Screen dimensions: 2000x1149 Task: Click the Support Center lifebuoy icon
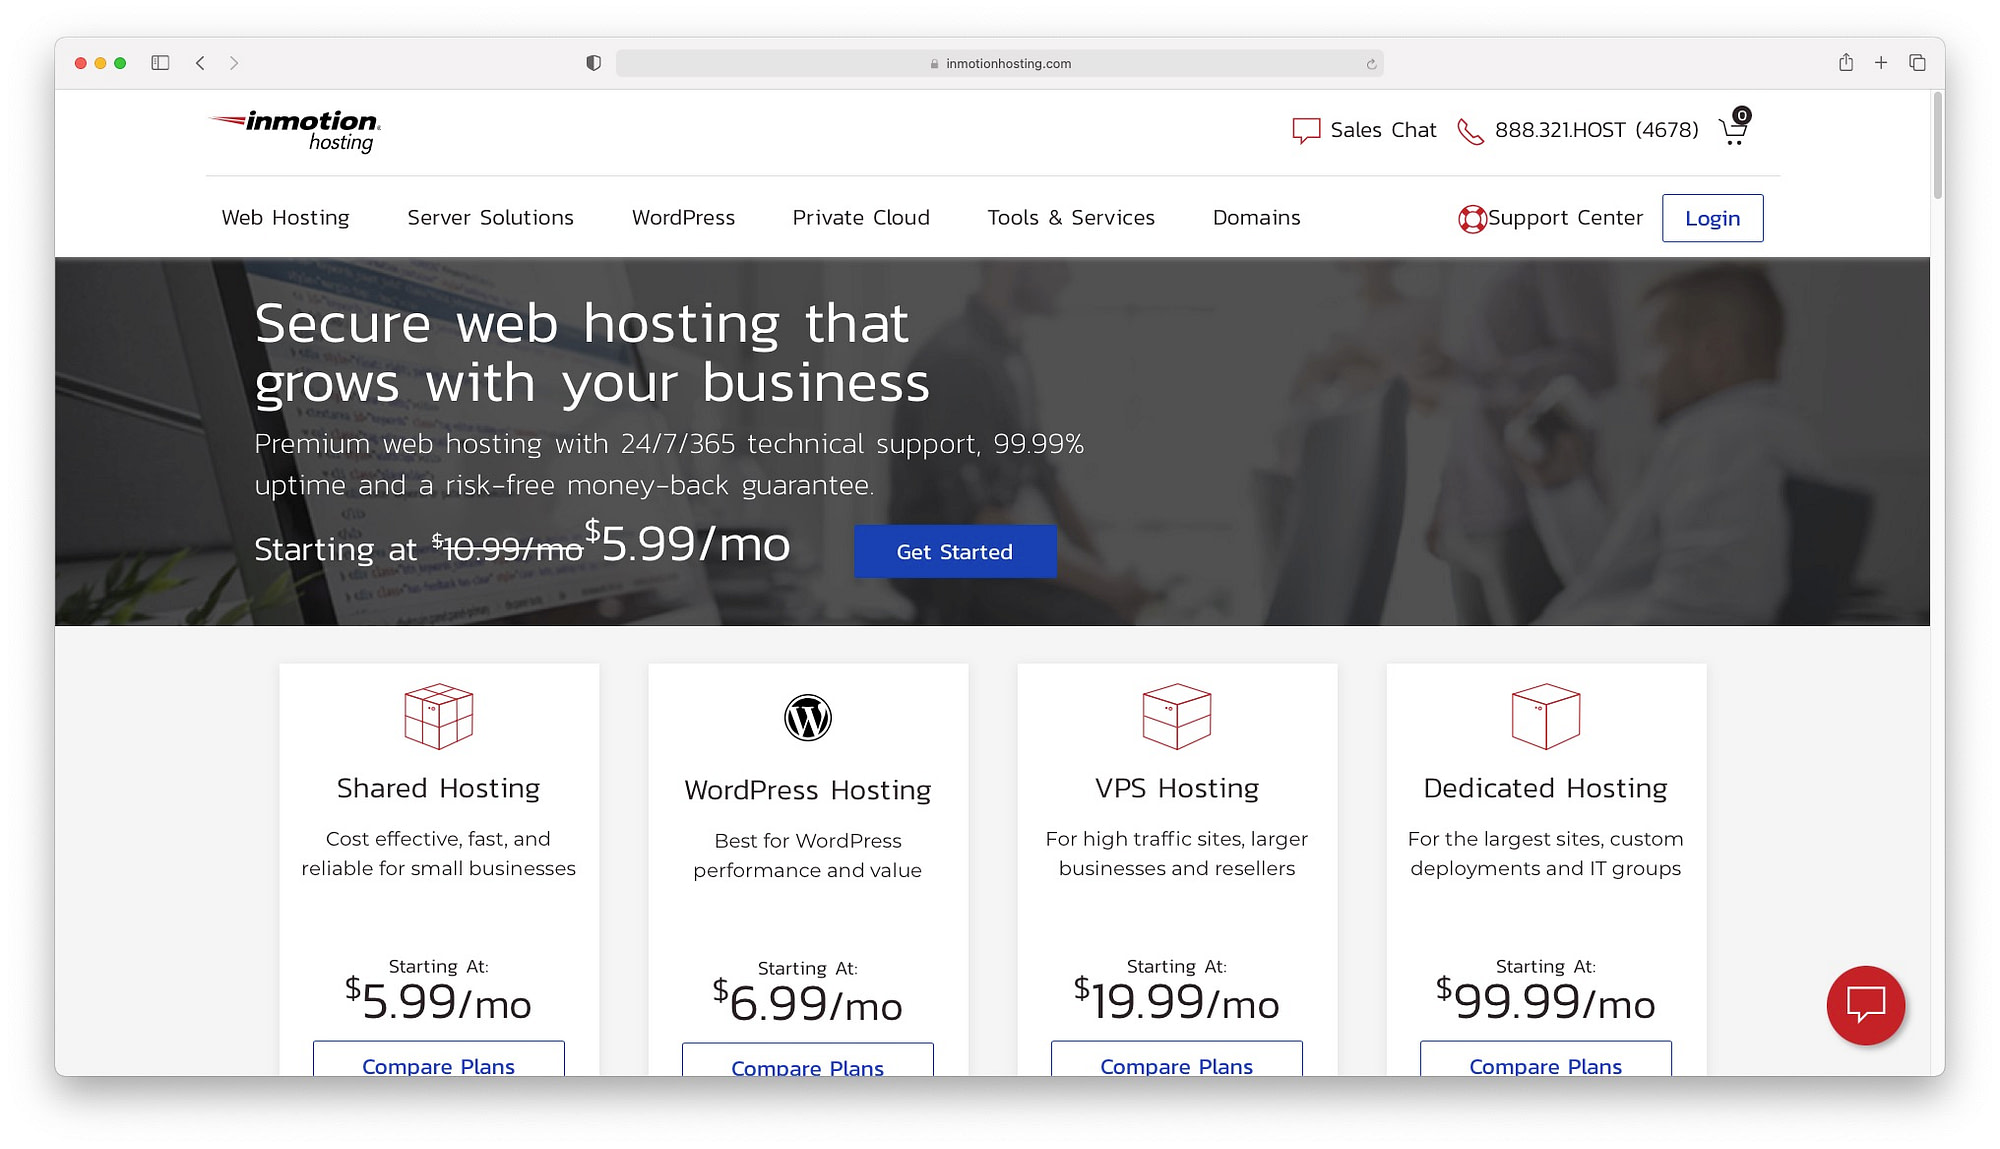[x=1472, y=219]
